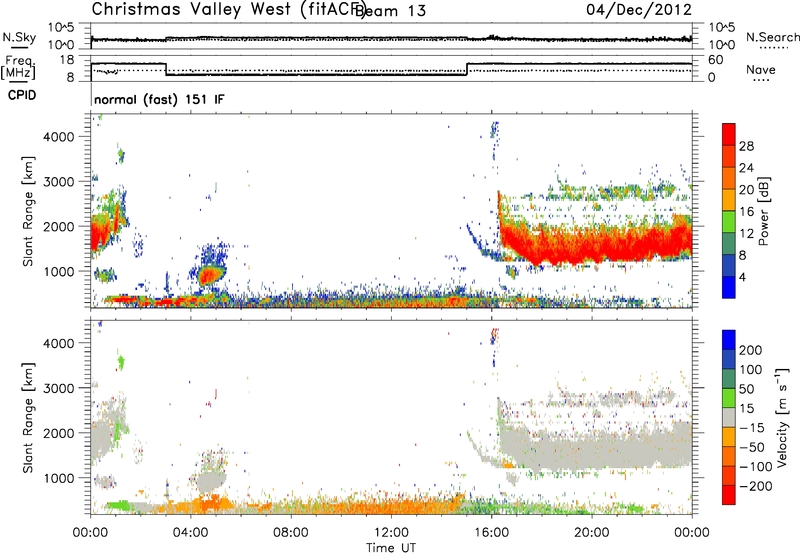Click the Power [dB] color bar
Image resolution: width=800 pixels, height=554 pixels.
(x=729, y=211)
